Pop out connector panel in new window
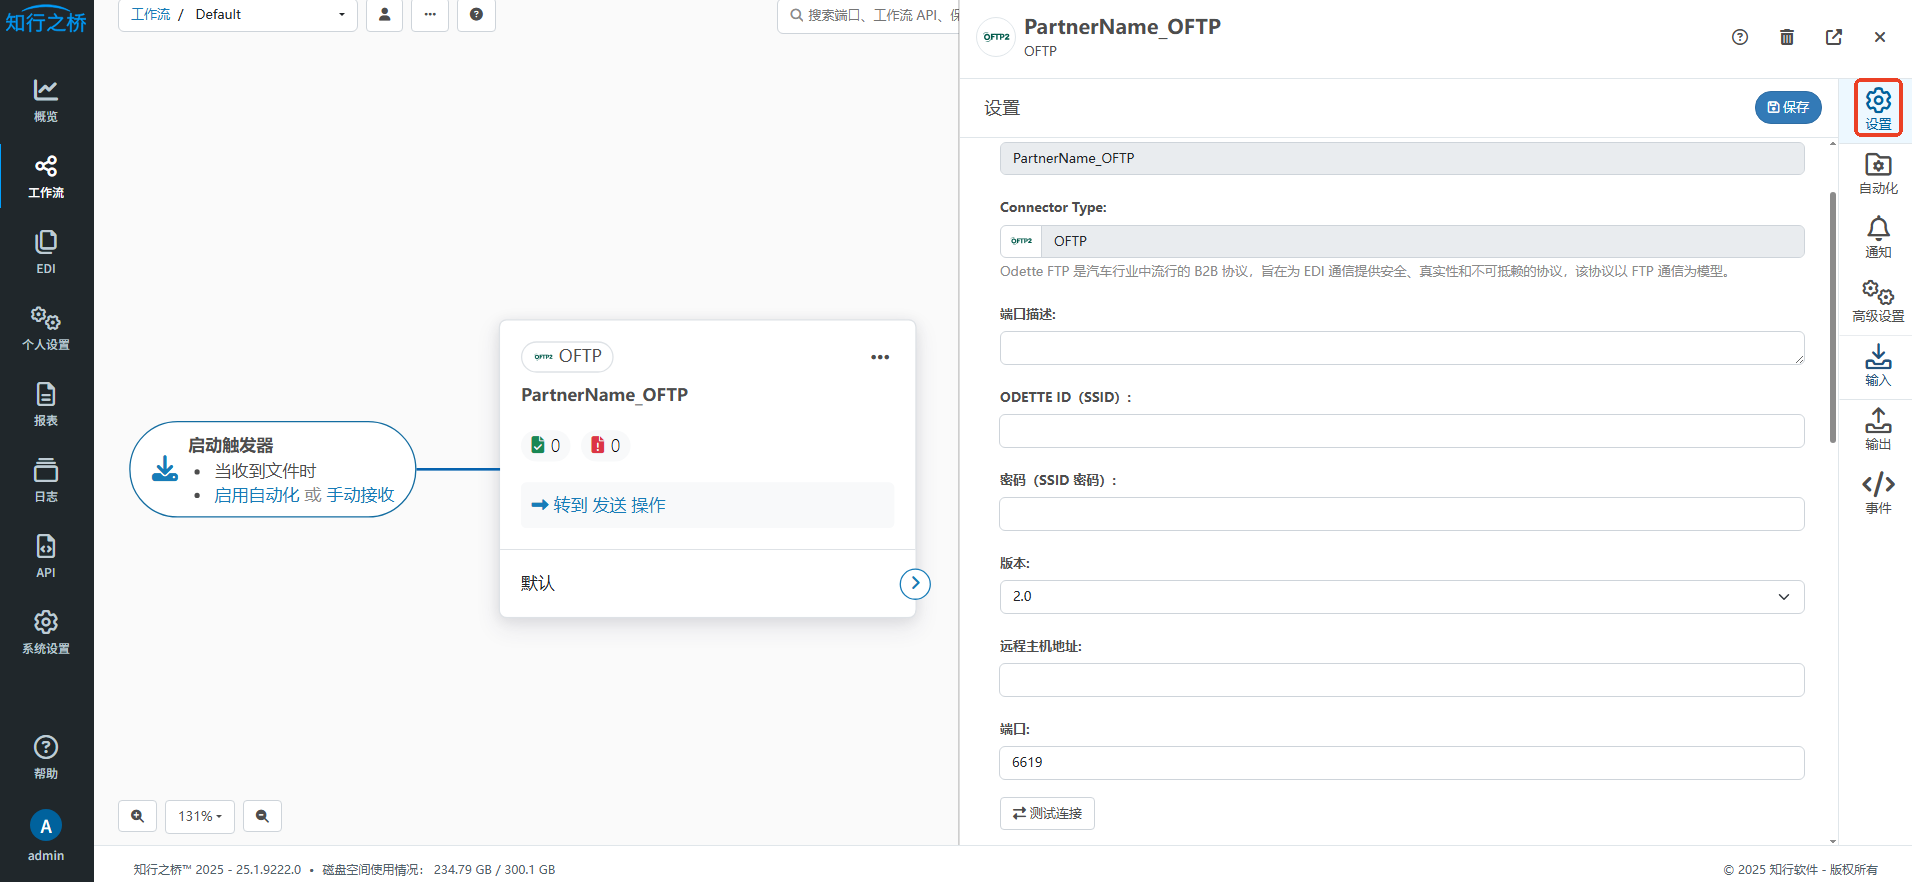Viewport: 1912px width, 882px height. coord(1833,37)
